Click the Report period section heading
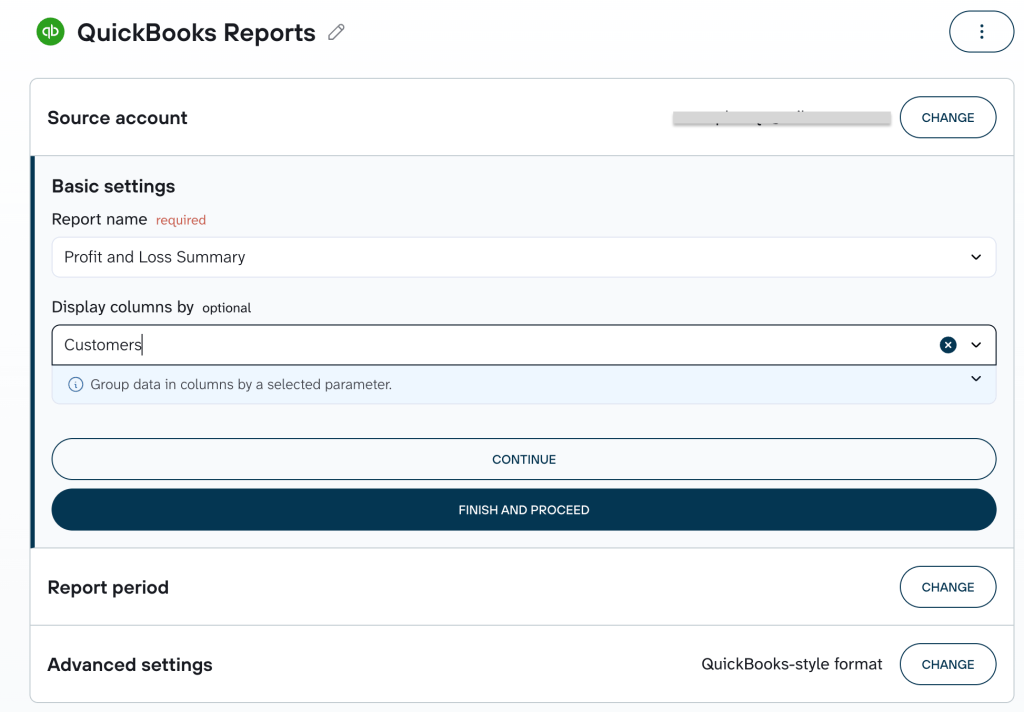1024x712 pixels. pyautogui.click(x=108, y=587)
